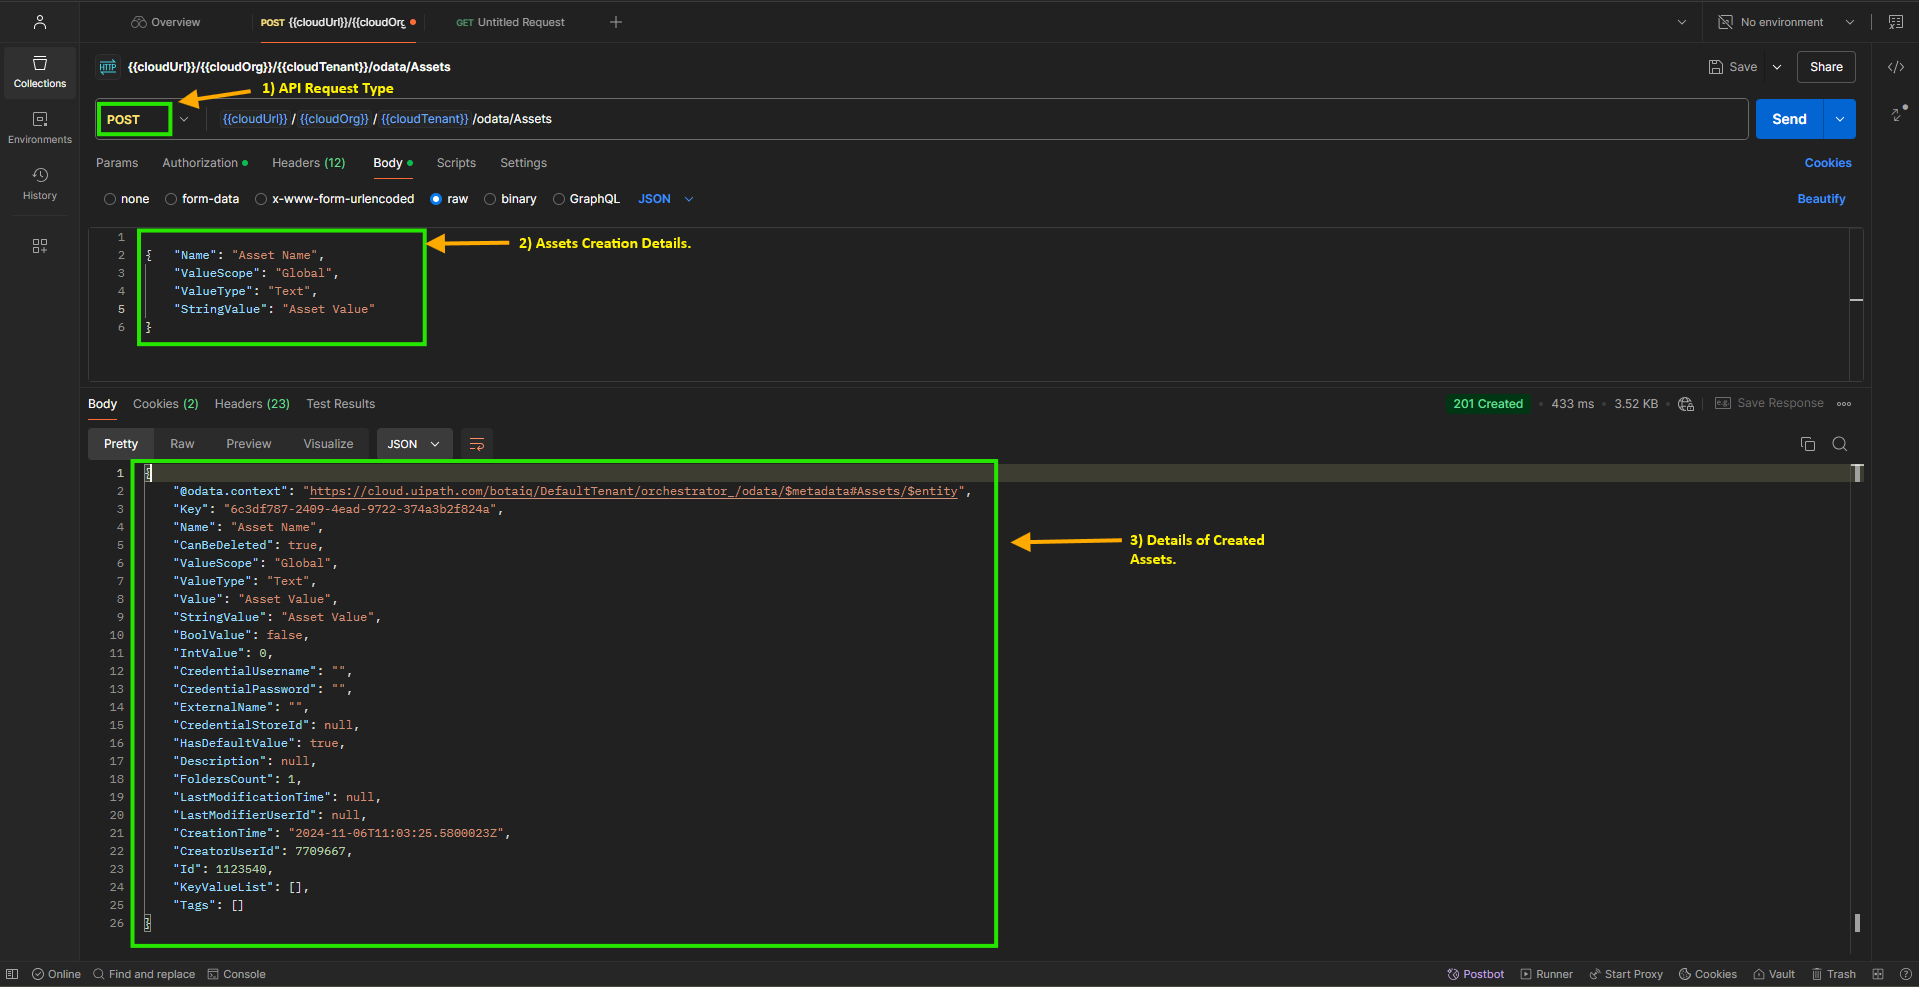Open the response JSON format dropdown
Screen dimensions: 1919x987
414,444
